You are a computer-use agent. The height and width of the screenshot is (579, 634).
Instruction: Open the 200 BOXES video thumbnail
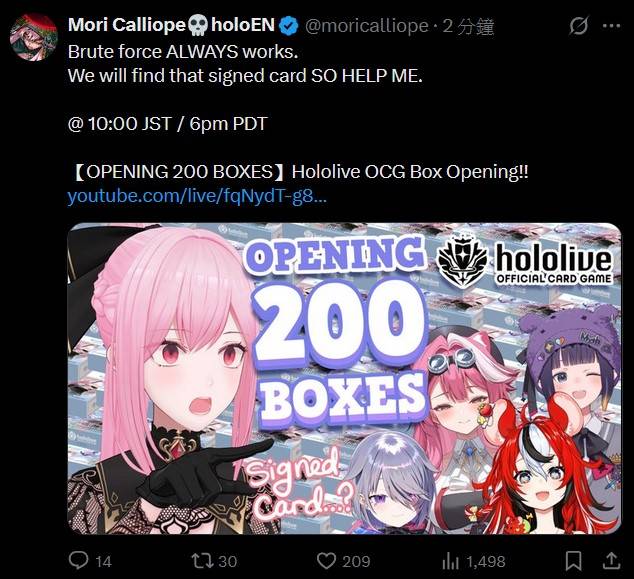tap(344, 378)
